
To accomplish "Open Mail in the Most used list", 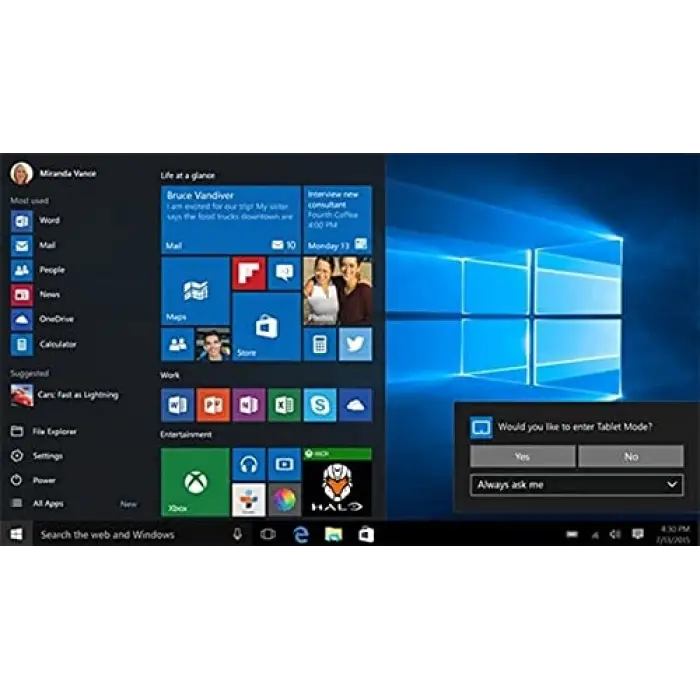I will 33,245.
